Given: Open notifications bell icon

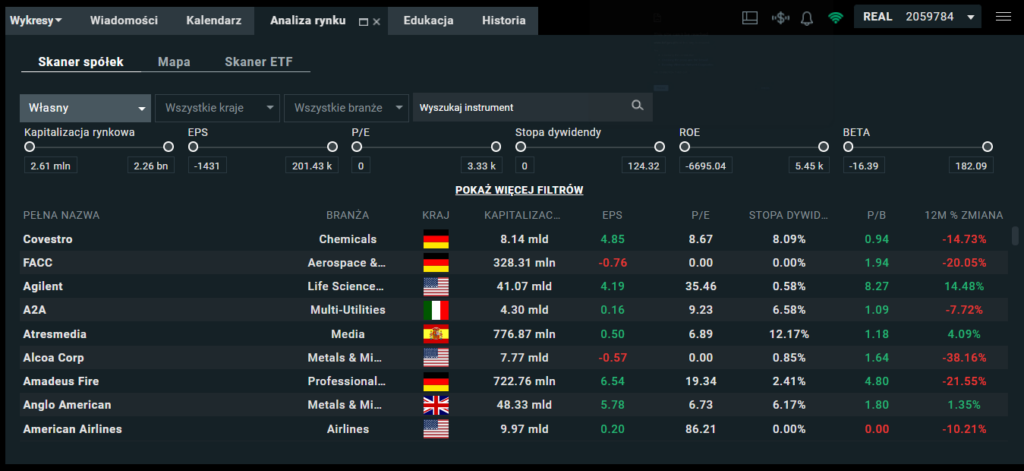Looking at the screenshot, I should pos(807,18).
